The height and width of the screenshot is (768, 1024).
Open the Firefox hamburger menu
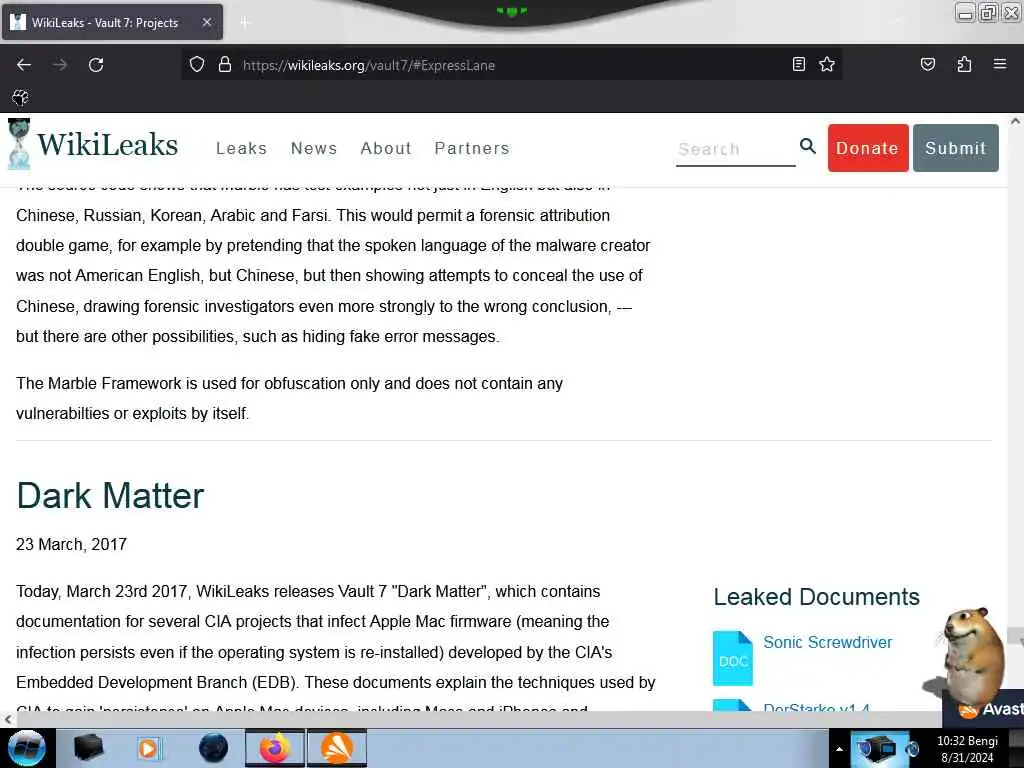pos(1000,64)
